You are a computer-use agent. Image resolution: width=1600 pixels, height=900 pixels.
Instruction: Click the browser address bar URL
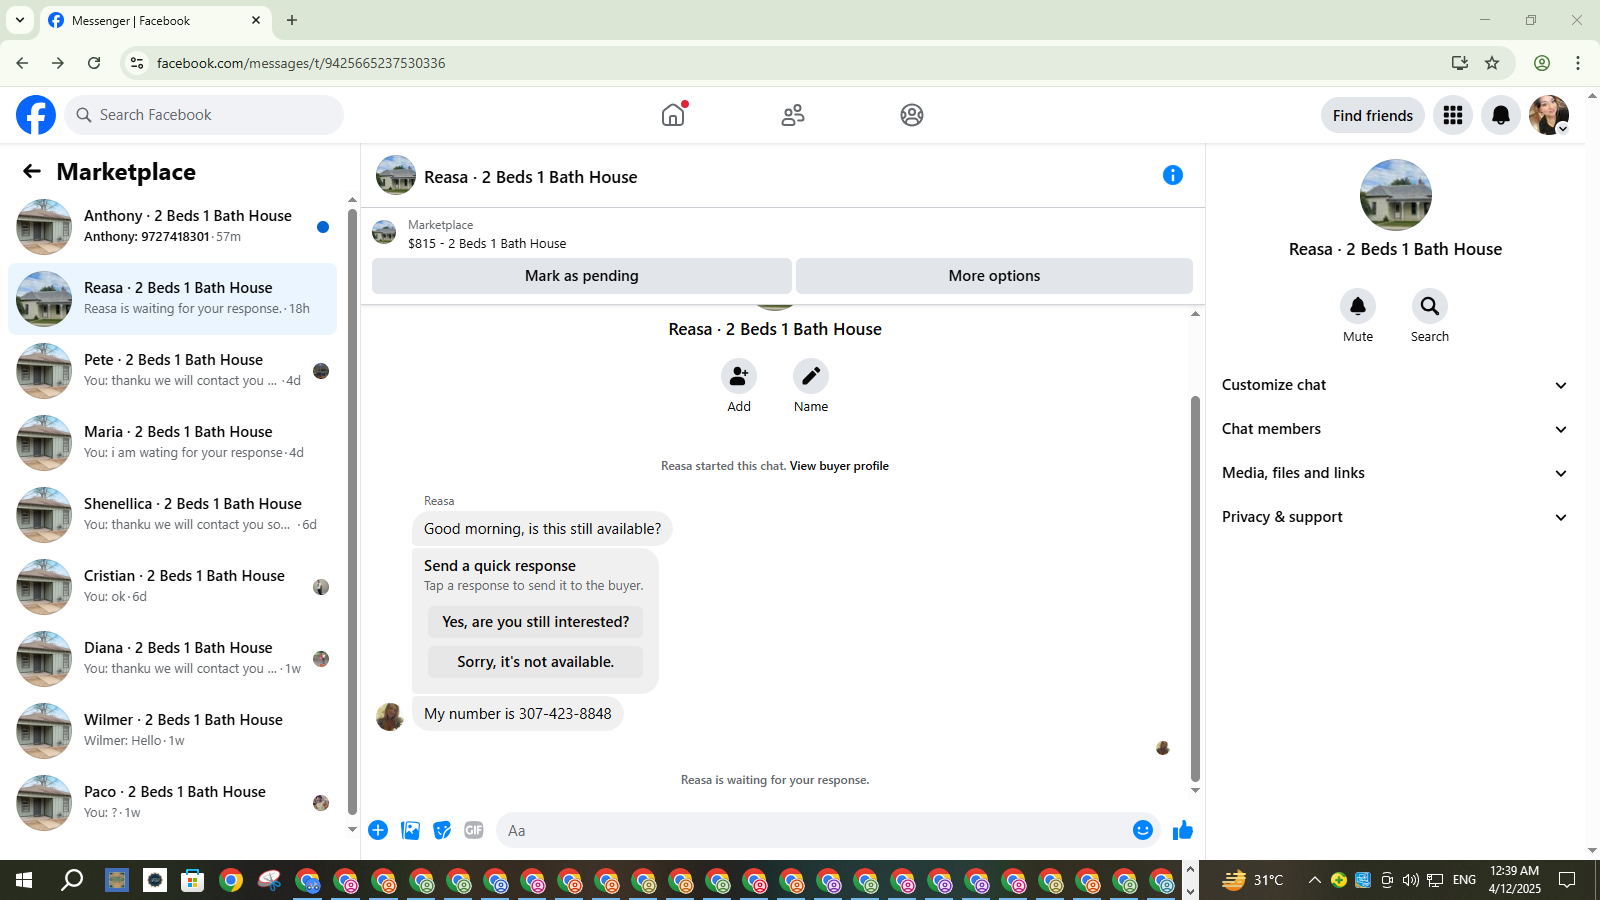(301, 63)
